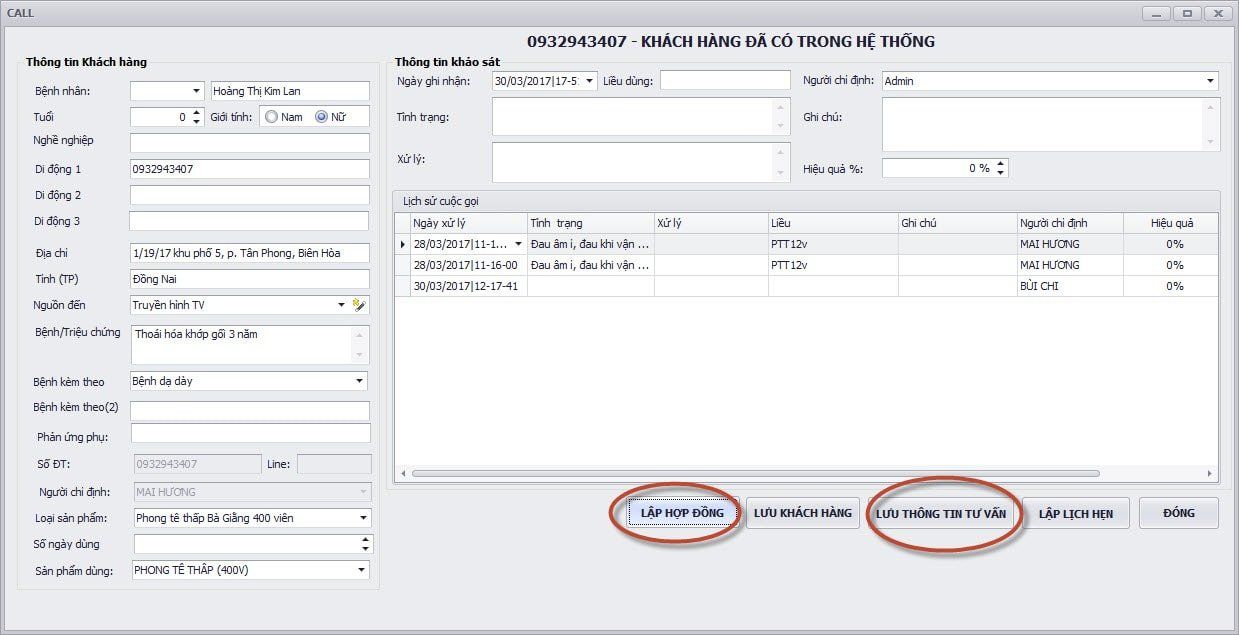Click the edit pencil icon beside Nguồn đến
The height and width of the screenshot is (635, 1239).
point(361,305)
